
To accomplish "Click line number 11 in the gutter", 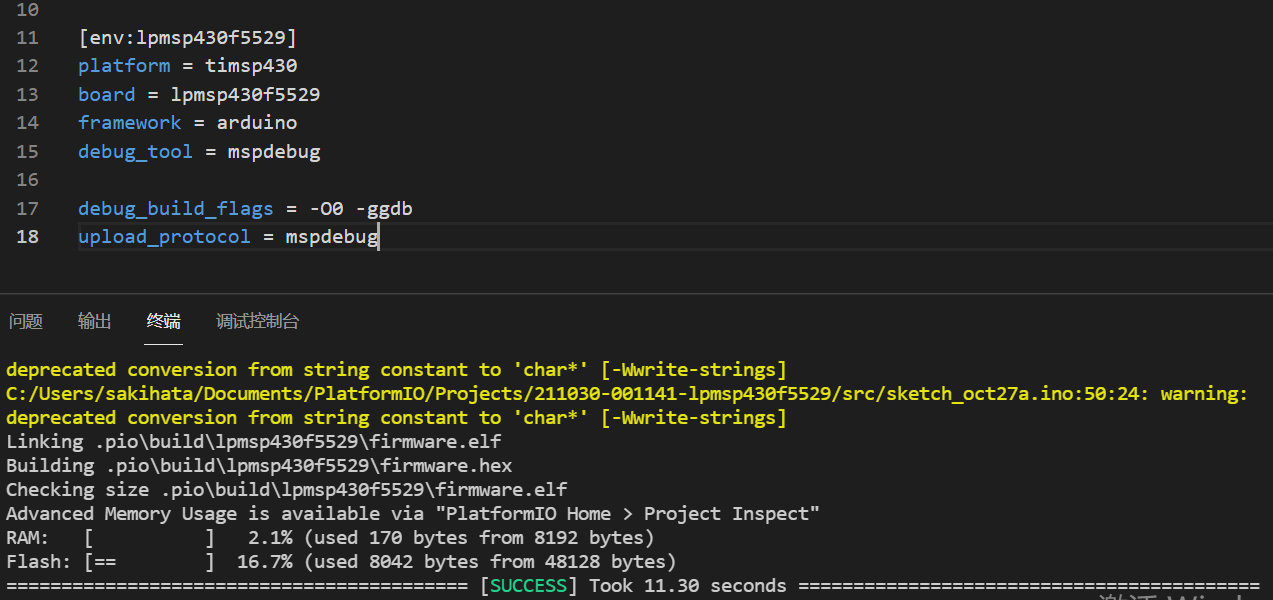I will tap(27, 38).
